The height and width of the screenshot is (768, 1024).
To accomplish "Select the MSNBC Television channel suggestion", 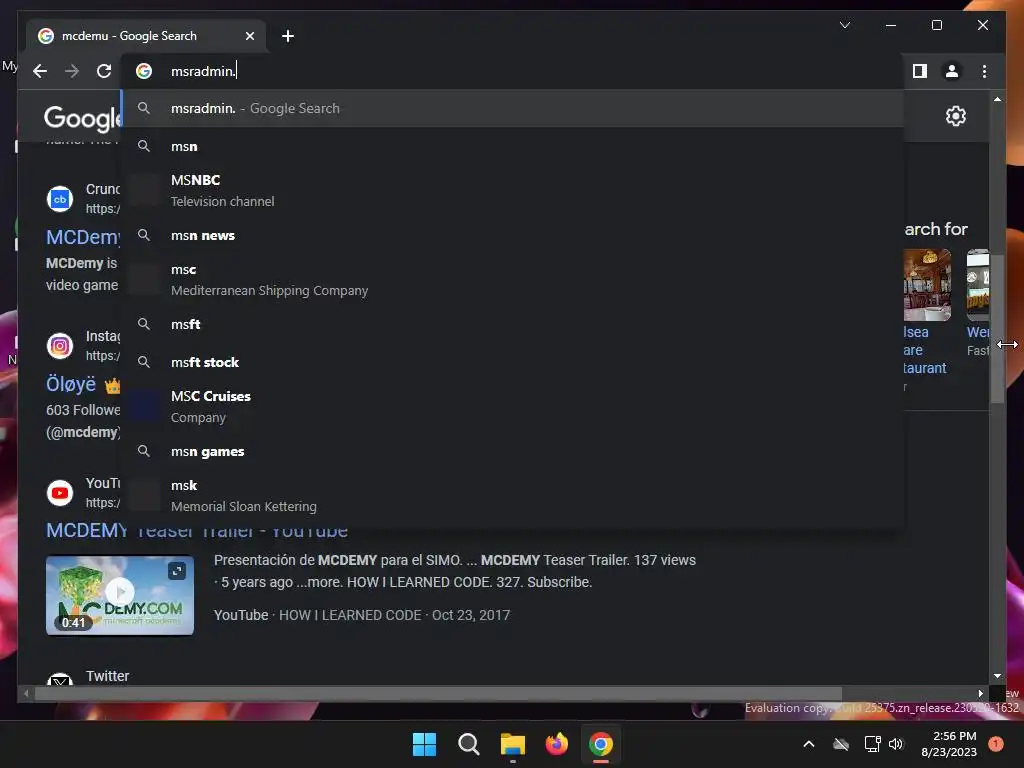I will pos(513,191).
